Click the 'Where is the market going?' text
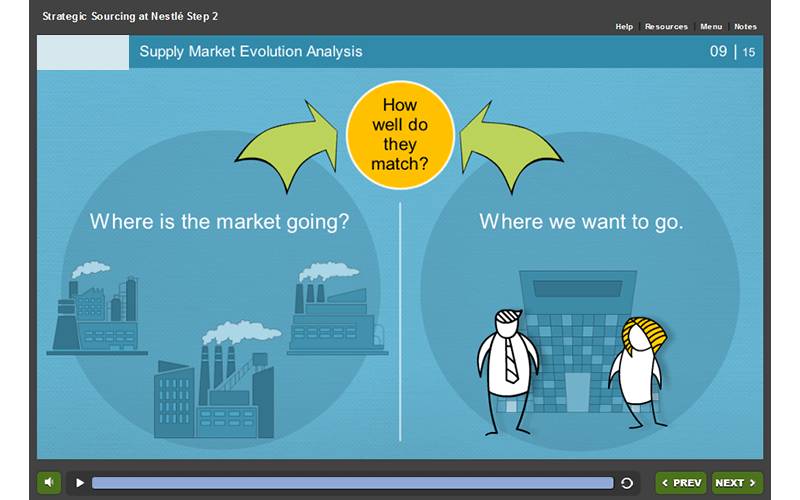800x500 pixels. click(220, 221)
